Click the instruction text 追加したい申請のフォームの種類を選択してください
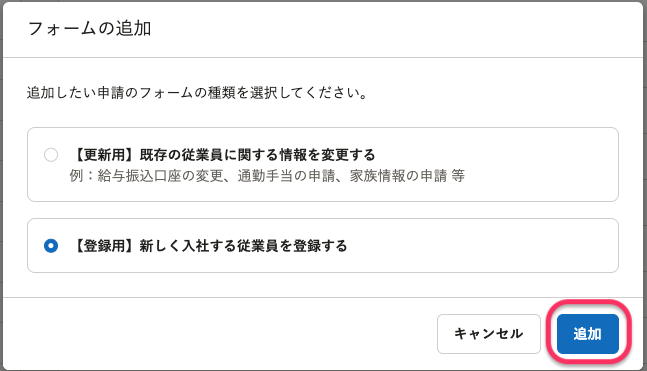647x371 pixels. [197, 92]
